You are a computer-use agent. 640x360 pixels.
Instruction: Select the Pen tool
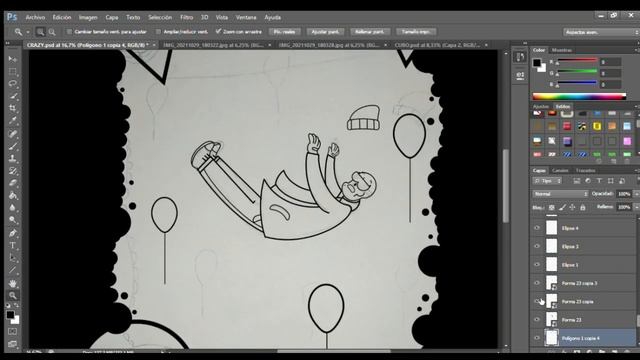tap(13, 233)
